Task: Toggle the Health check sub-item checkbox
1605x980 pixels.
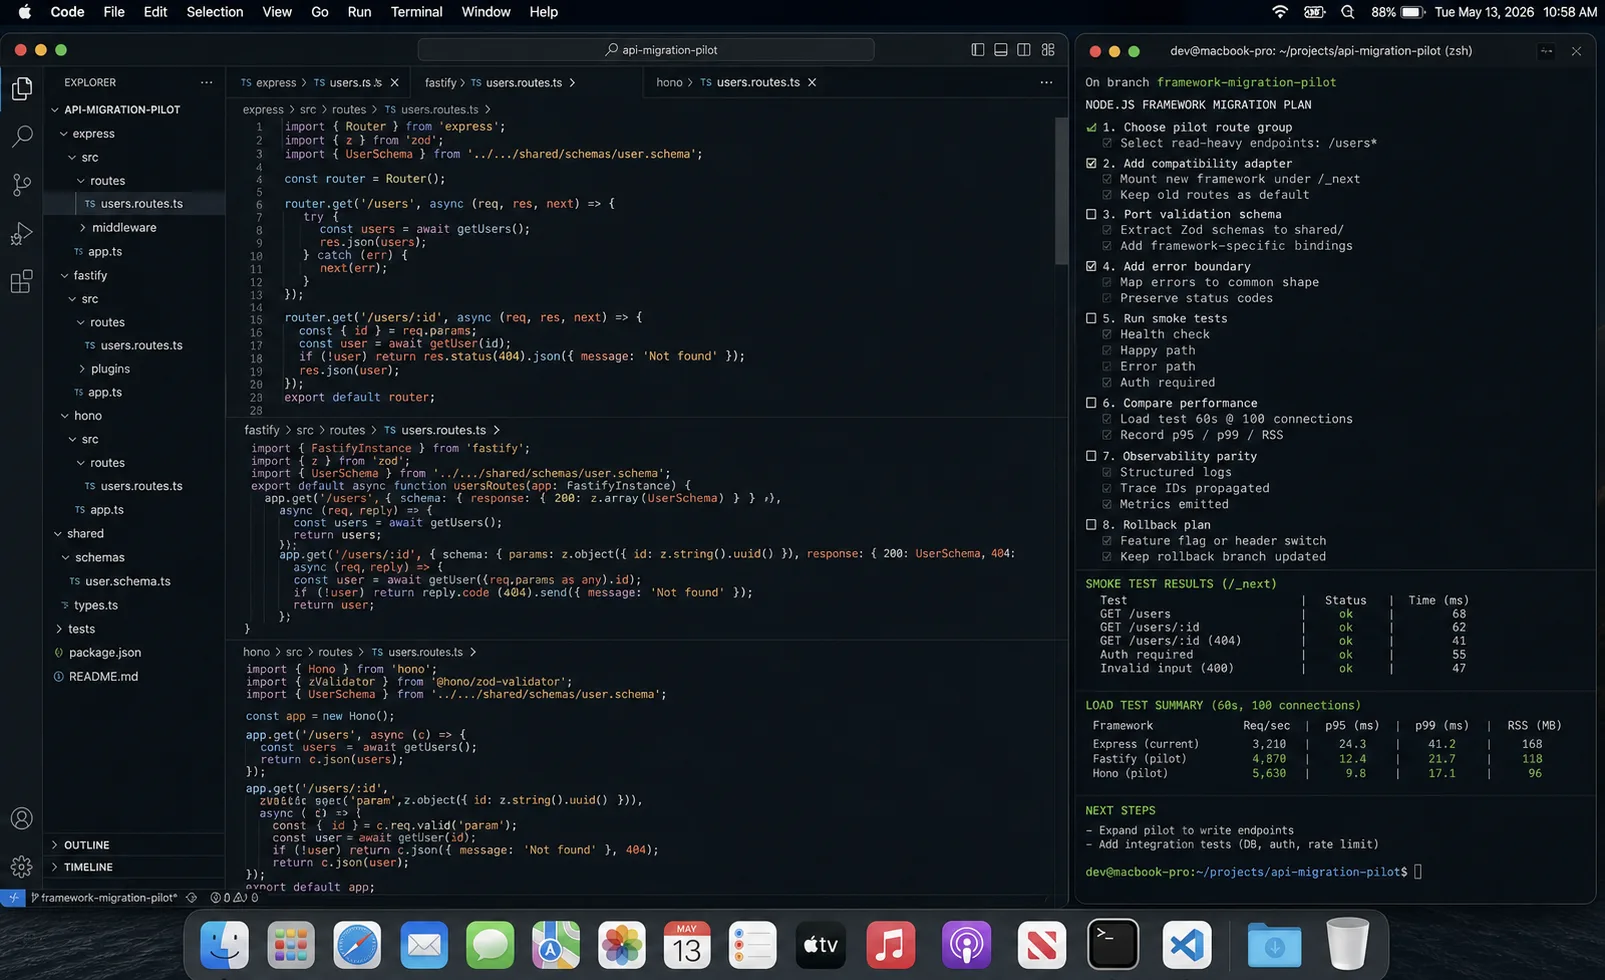Action: click(1107, 334)
